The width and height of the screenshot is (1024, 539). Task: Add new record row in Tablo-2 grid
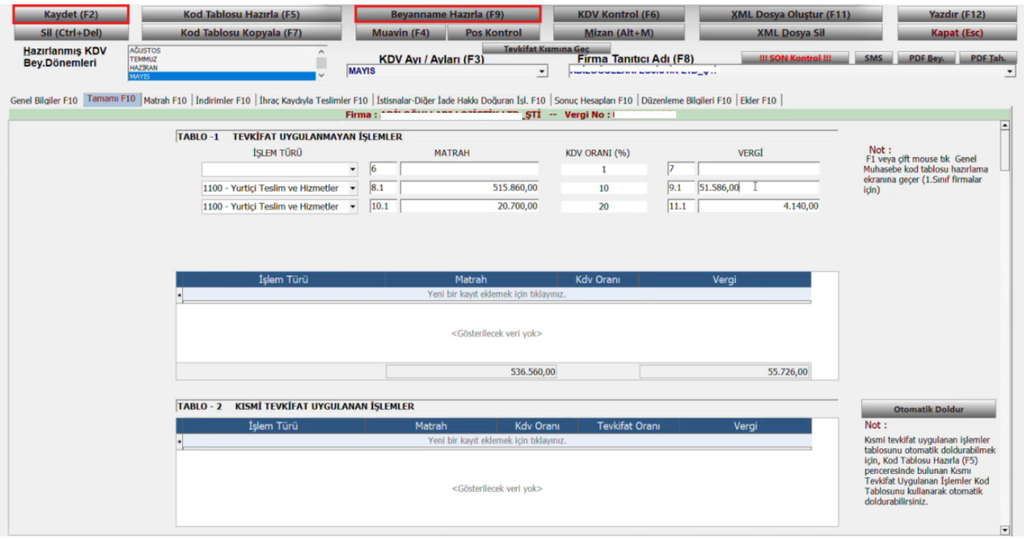[496, 441]
